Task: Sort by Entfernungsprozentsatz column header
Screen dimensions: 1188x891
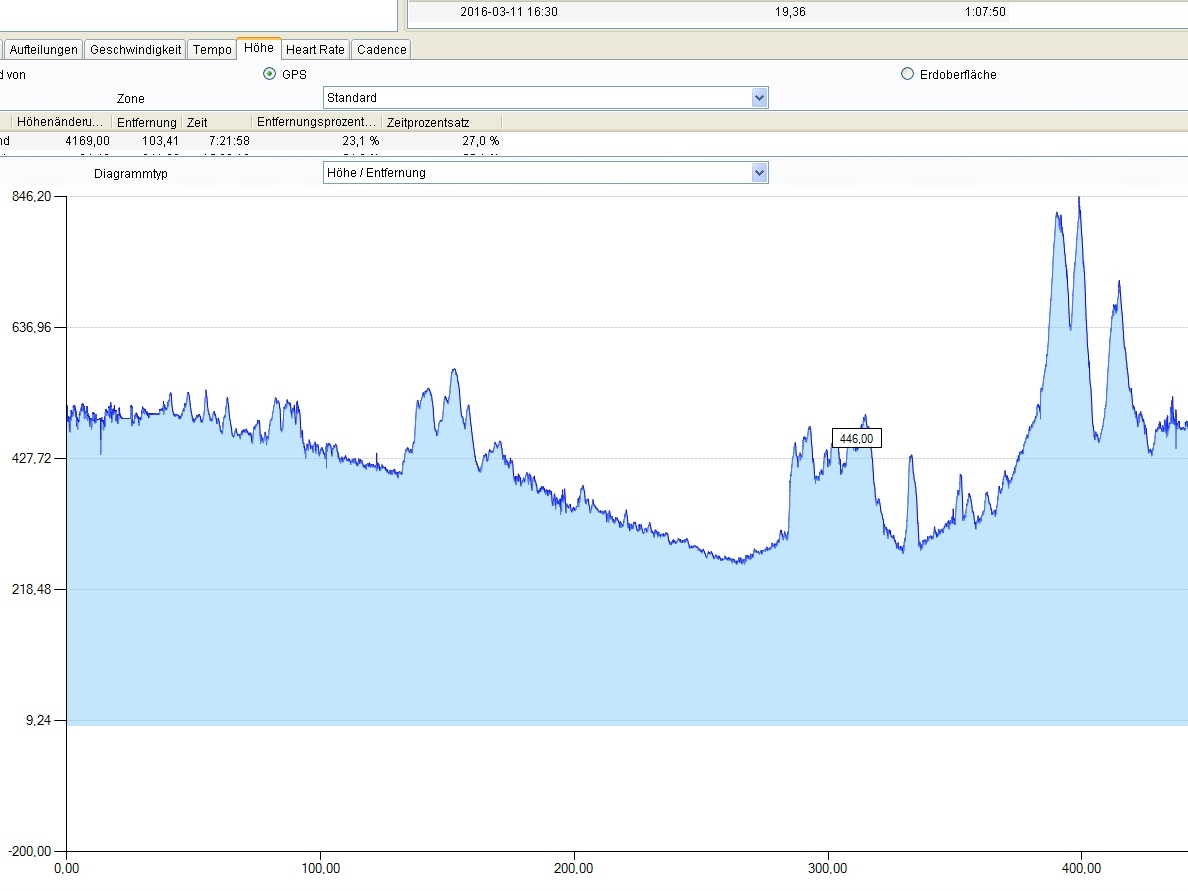Action: click(x=315, y=122)
